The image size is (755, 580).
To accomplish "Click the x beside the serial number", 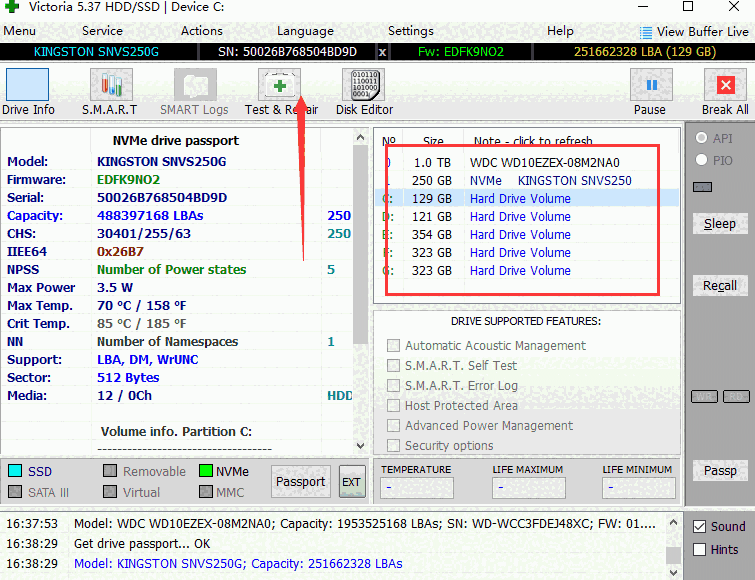I will coord(382,52).
